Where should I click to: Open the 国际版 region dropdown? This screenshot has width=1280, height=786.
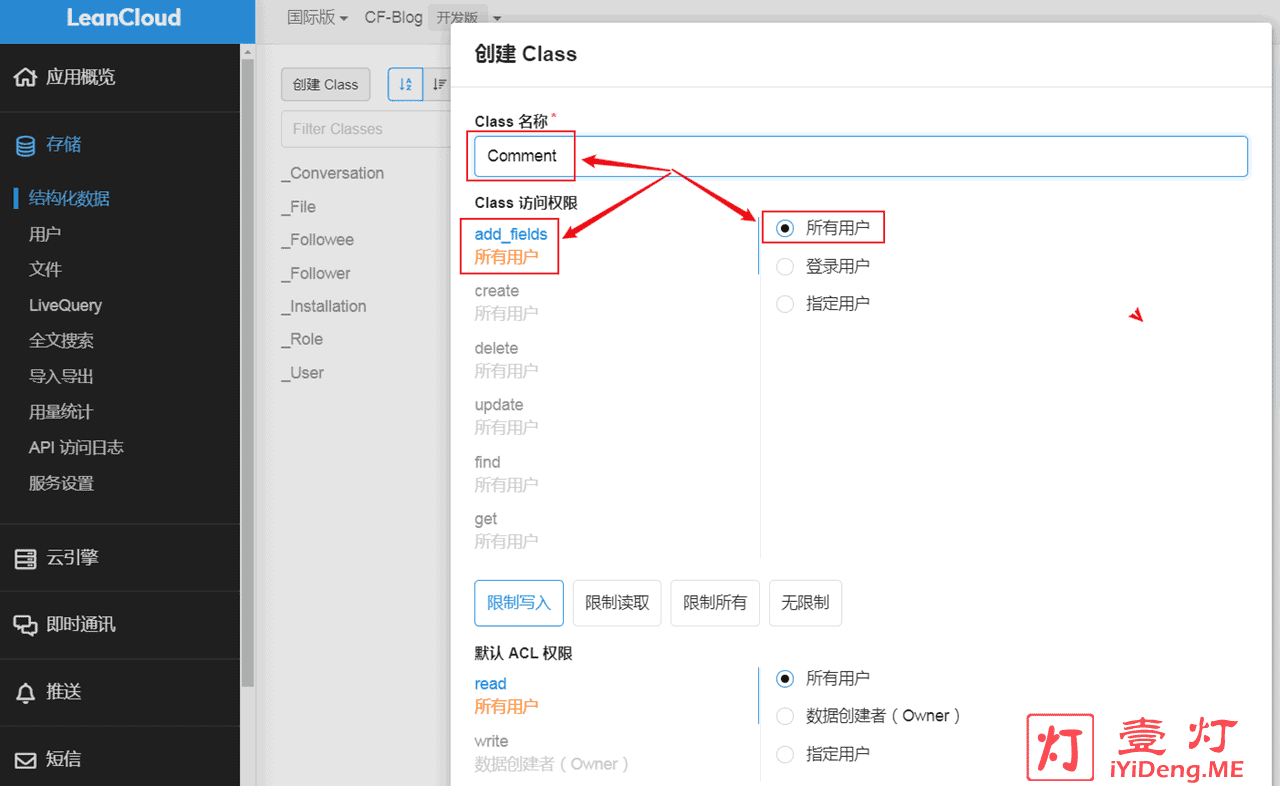[317, 17]
